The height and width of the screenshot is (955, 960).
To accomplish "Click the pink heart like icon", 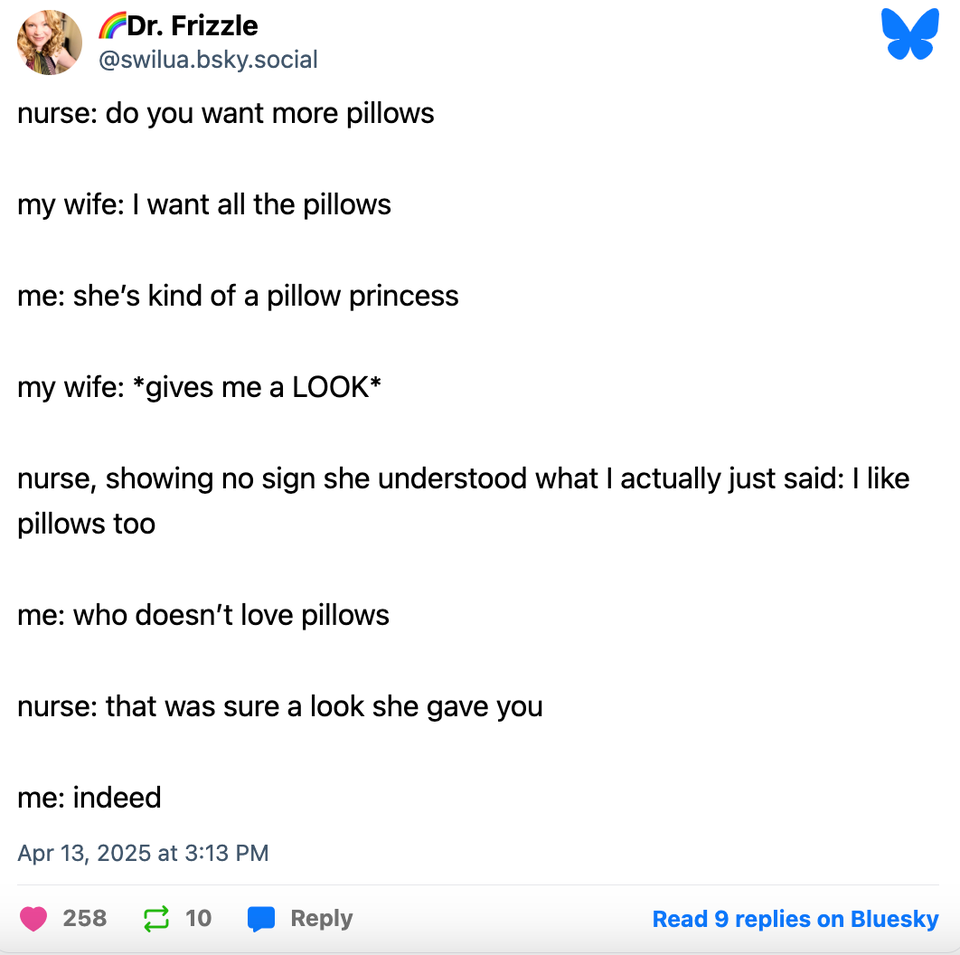I will [34, 918].
